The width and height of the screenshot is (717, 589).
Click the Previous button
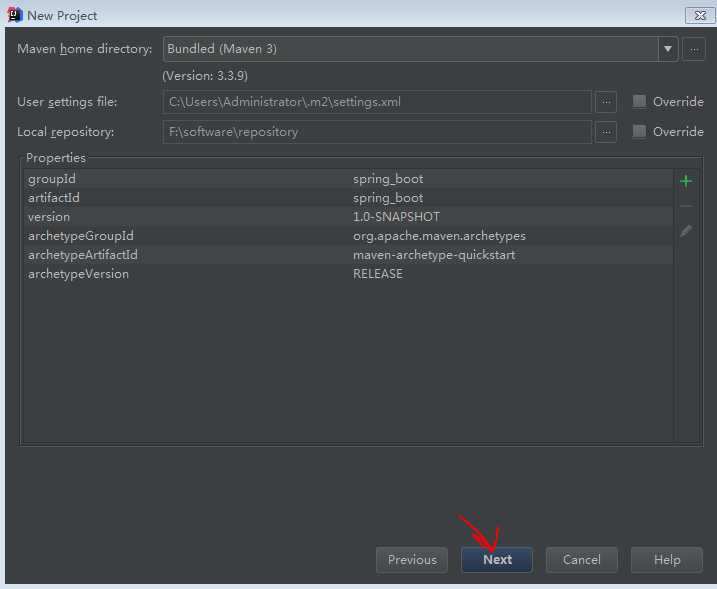(x=412, y=560)
